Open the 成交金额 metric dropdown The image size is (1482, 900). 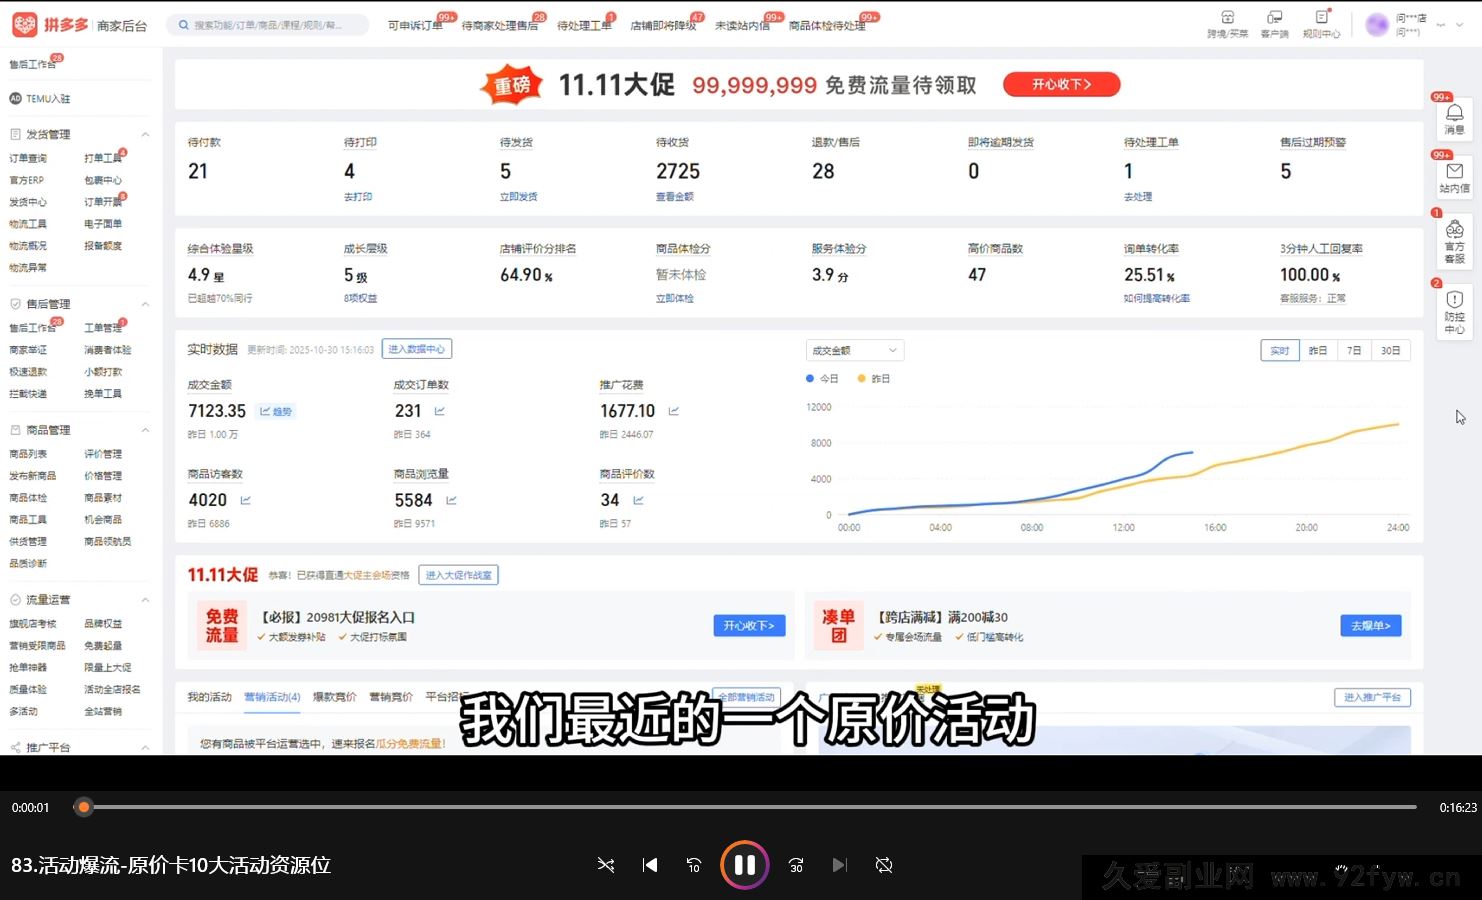click(x=854, y=350)
